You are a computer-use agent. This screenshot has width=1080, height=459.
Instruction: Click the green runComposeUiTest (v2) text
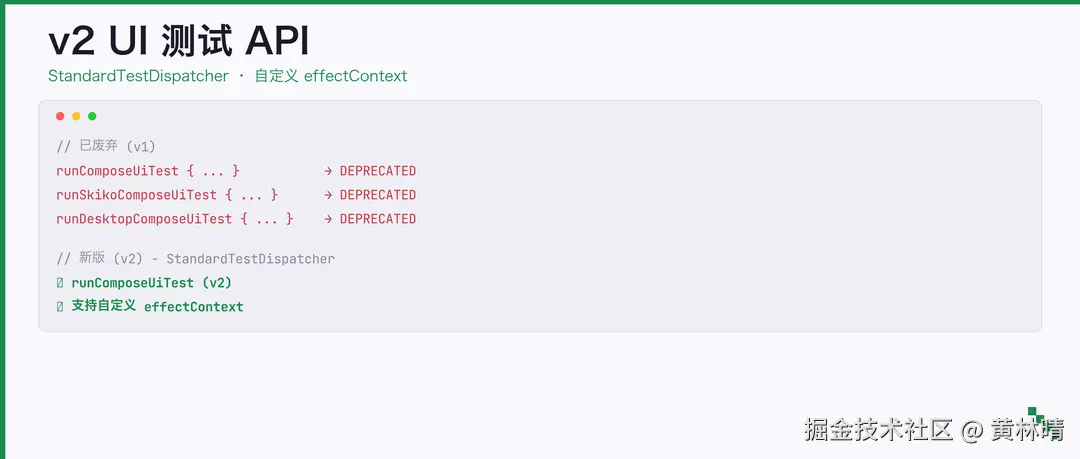[152, 283]
